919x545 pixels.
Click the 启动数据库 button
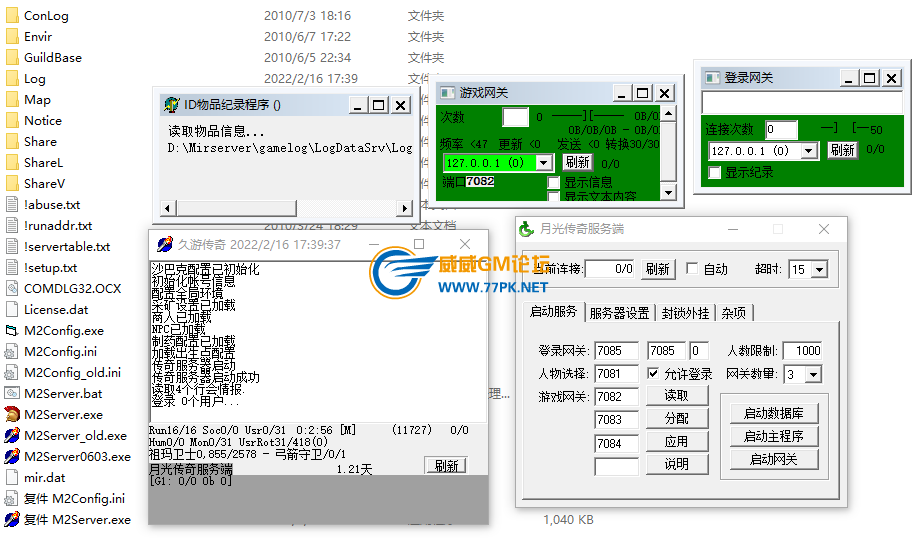pyautogui.click(x=780, y=413)
